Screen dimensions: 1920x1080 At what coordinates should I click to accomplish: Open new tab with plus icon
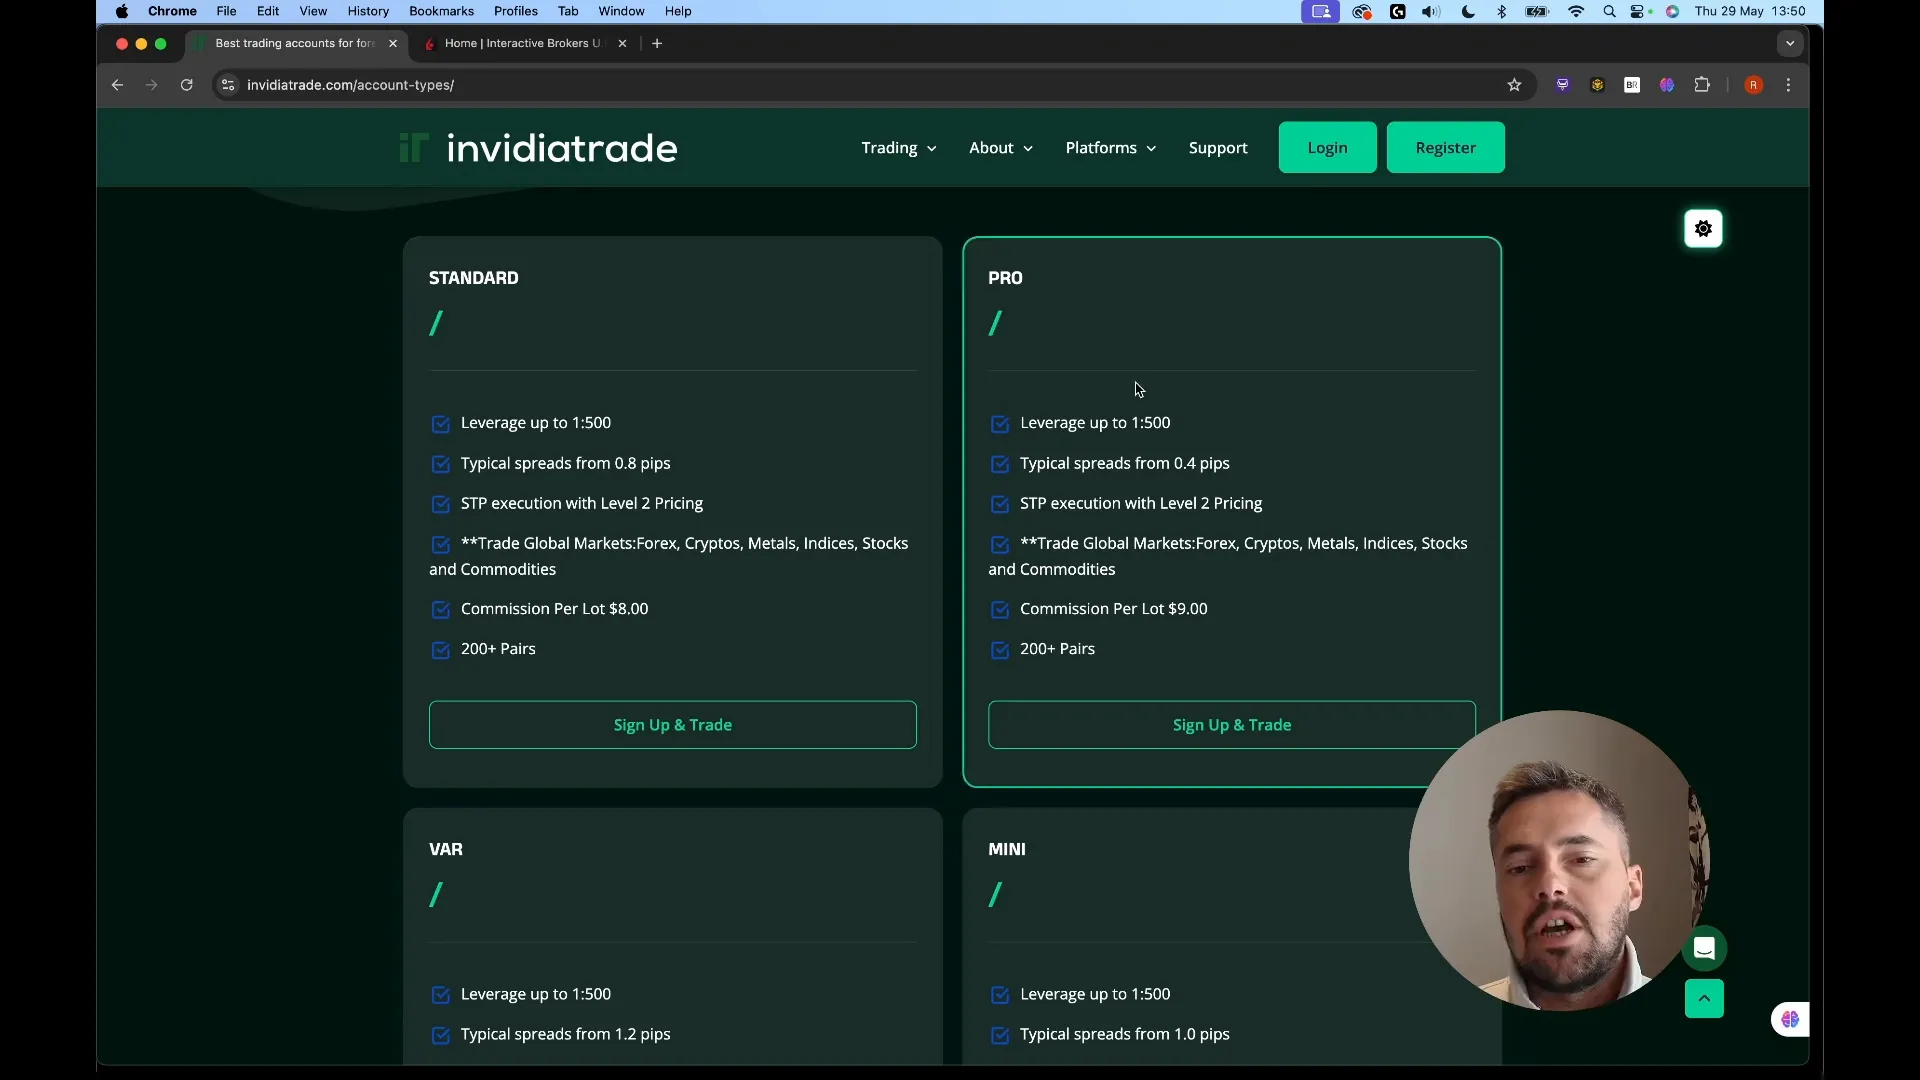tap(657, 43)
